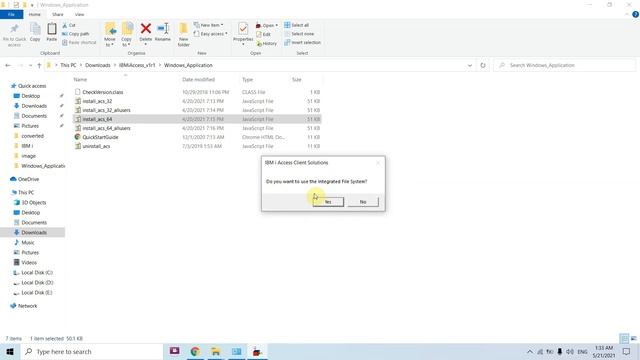The height and width of the screenshot is (360, 640).
Task: Click No in the IBM i Access dialog
Action: click(x=363, y=202)
